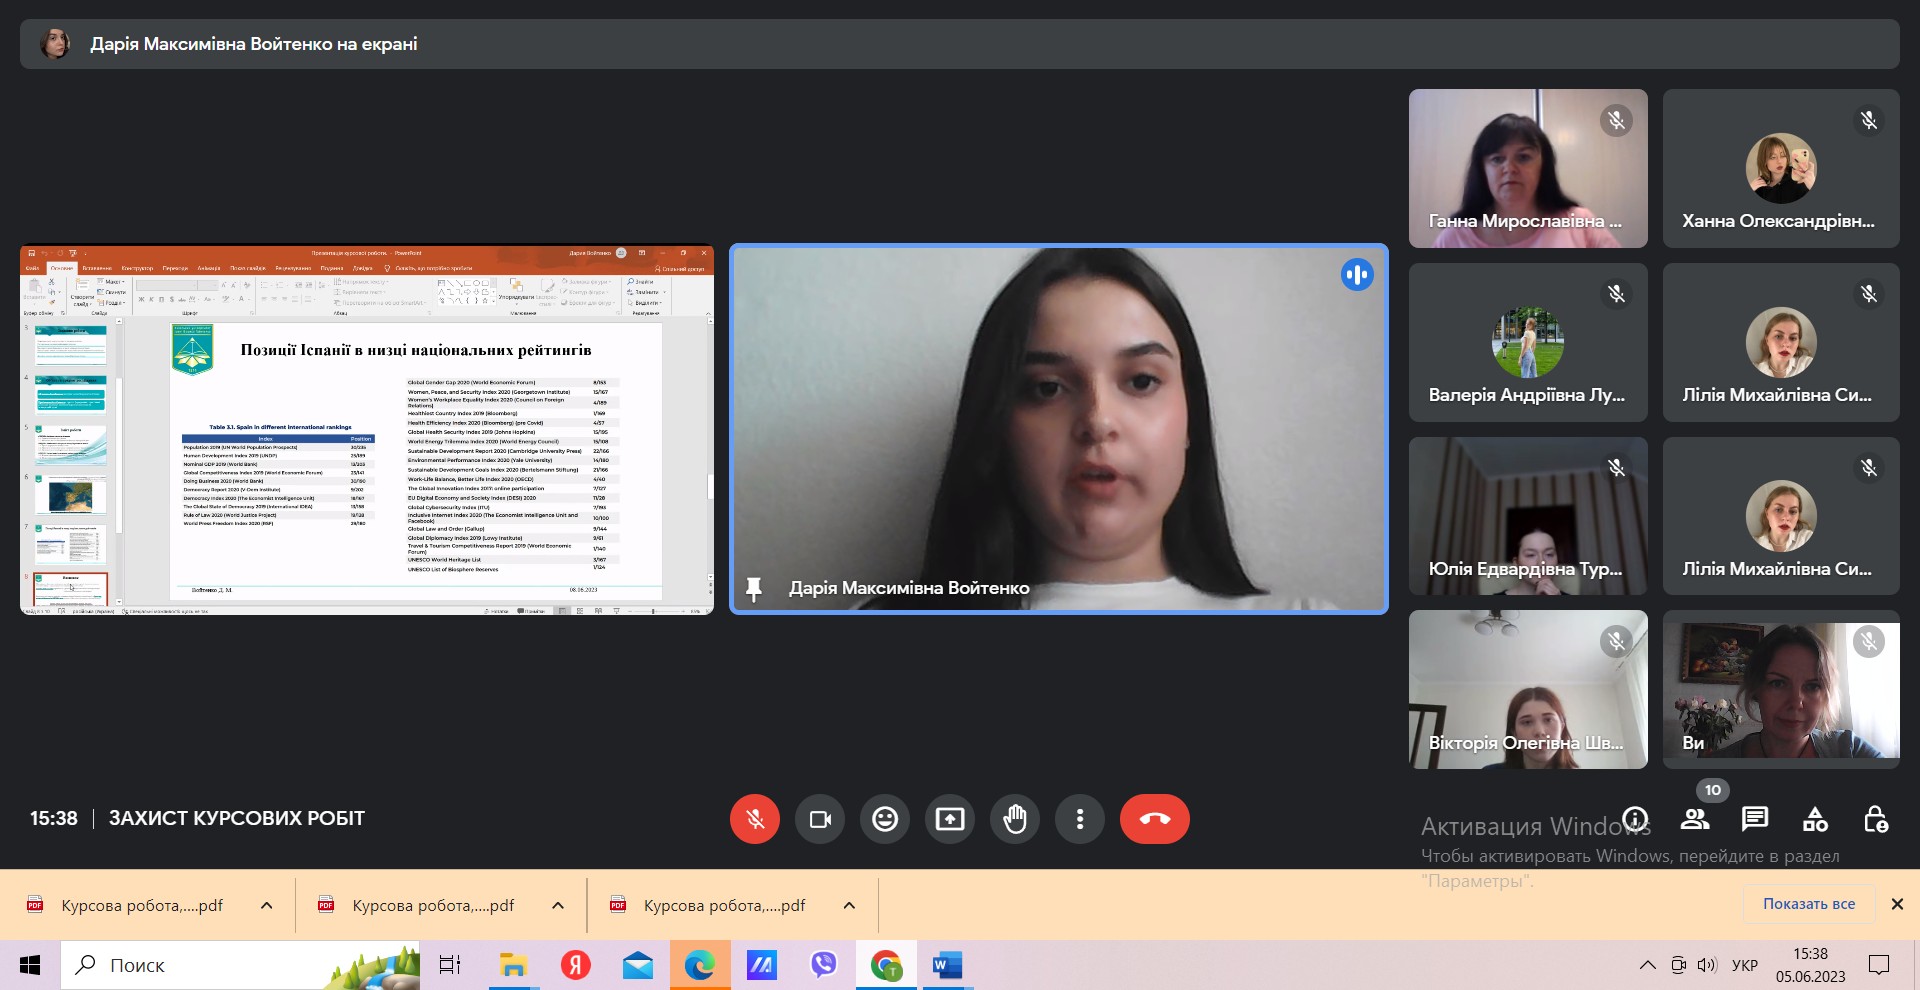The height and width of the screenshot is (990, 1920).
Task: Click Показать все downloads button
Action: (1808, 904)
